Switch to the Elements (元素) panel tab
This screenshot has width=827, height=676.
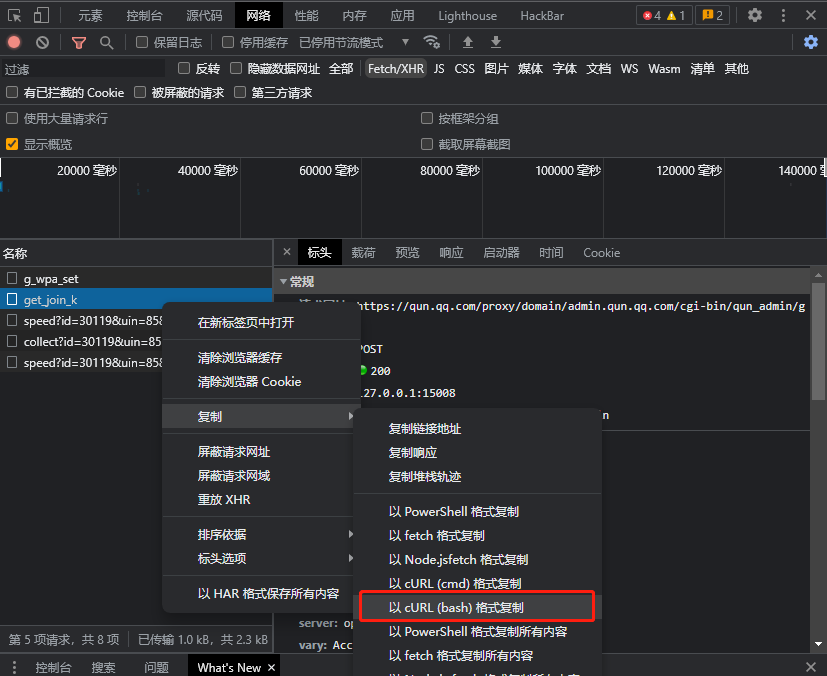click(x=90, y=16)
